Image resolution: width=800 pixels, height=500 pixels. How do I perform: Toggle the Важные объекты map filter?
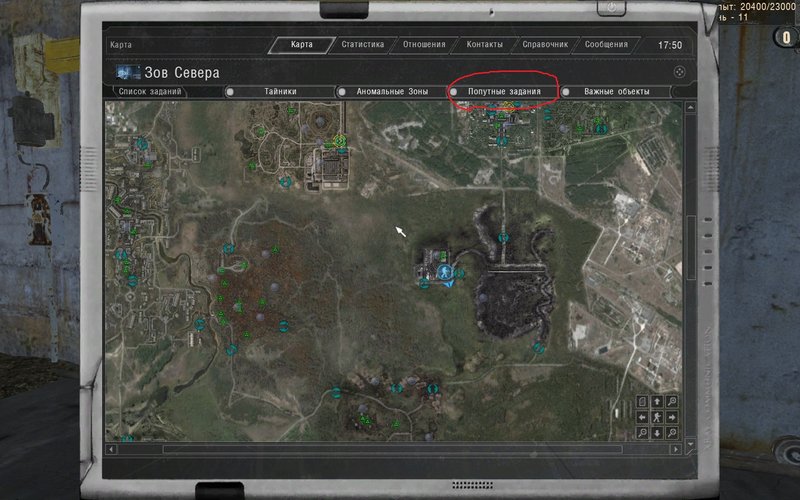click(617, 92)
